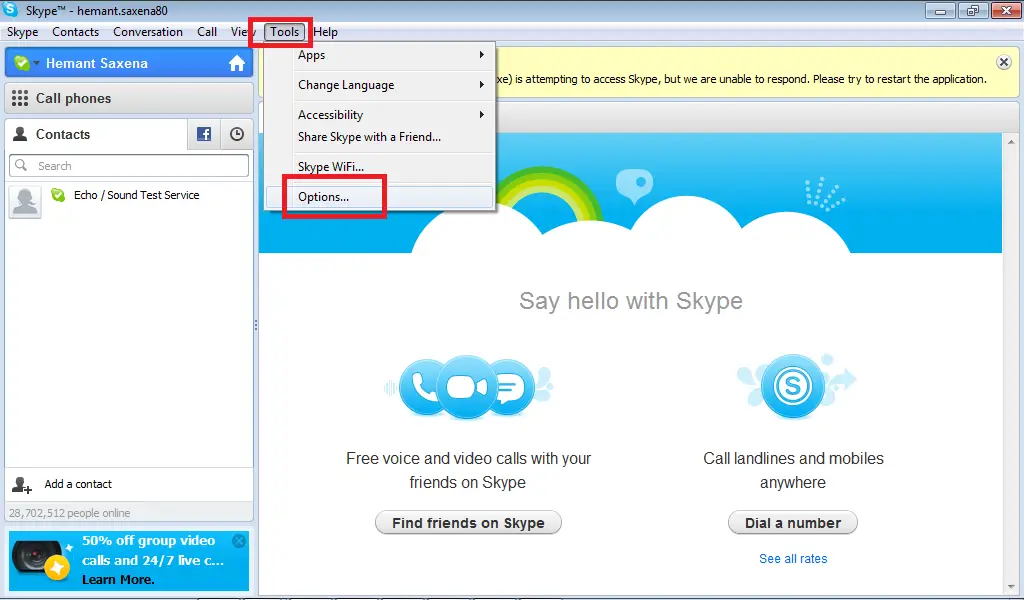Open the status dropdown next to Hemant Saxena
Screen dimensions: 1024x600
point(37,63)
